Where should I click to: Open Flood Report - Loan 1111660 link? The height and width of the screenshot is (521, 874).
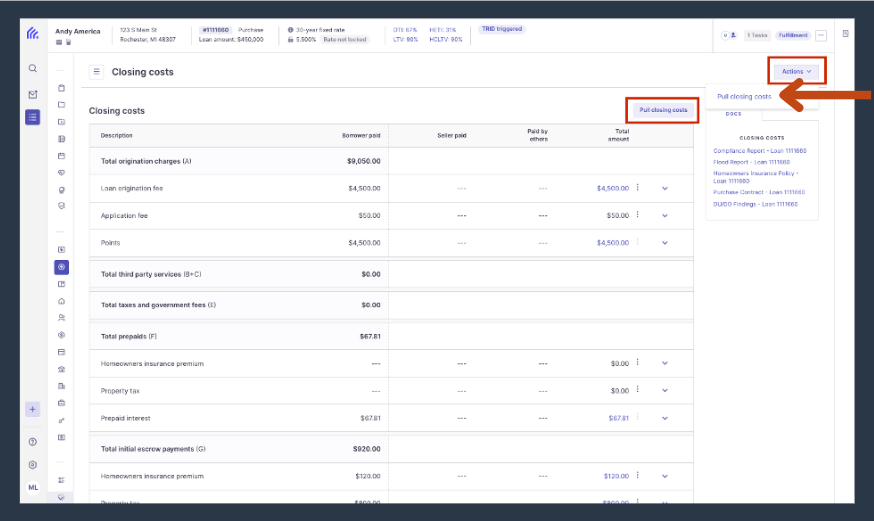[751, 162]
